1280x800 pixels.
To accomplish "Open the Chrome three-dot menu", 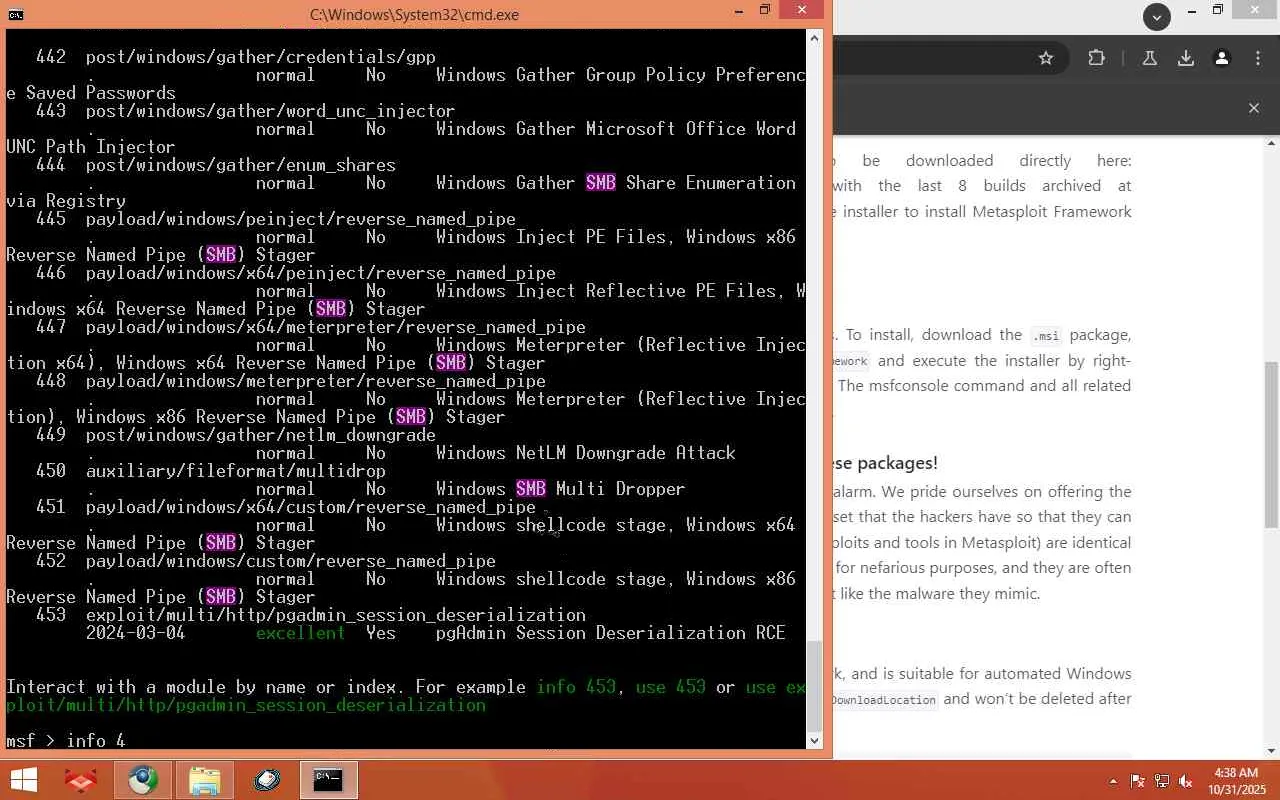I will coord(1258,58).
